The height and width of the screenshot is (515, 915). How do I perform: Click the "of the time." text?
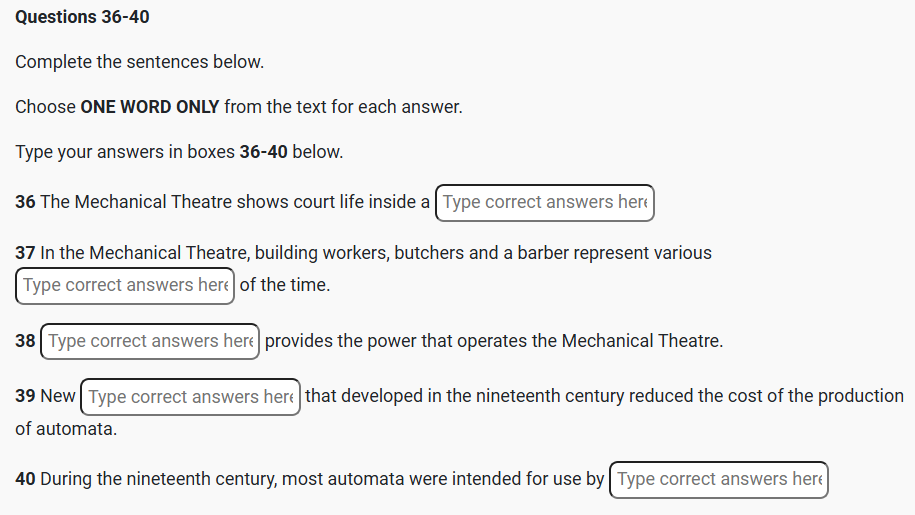click(x=285, y=285)
